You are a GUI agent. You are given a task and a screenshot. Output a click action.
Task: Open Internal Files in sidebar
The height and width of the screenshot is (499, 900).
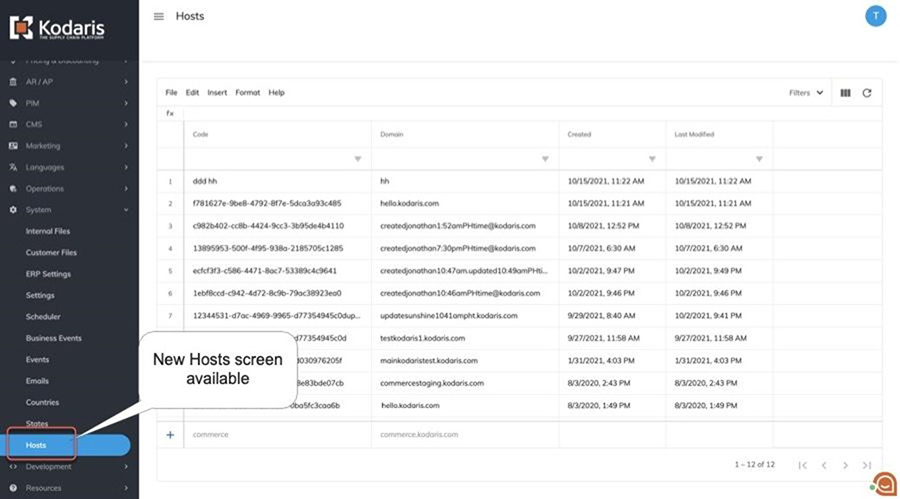tap(48, 231)
